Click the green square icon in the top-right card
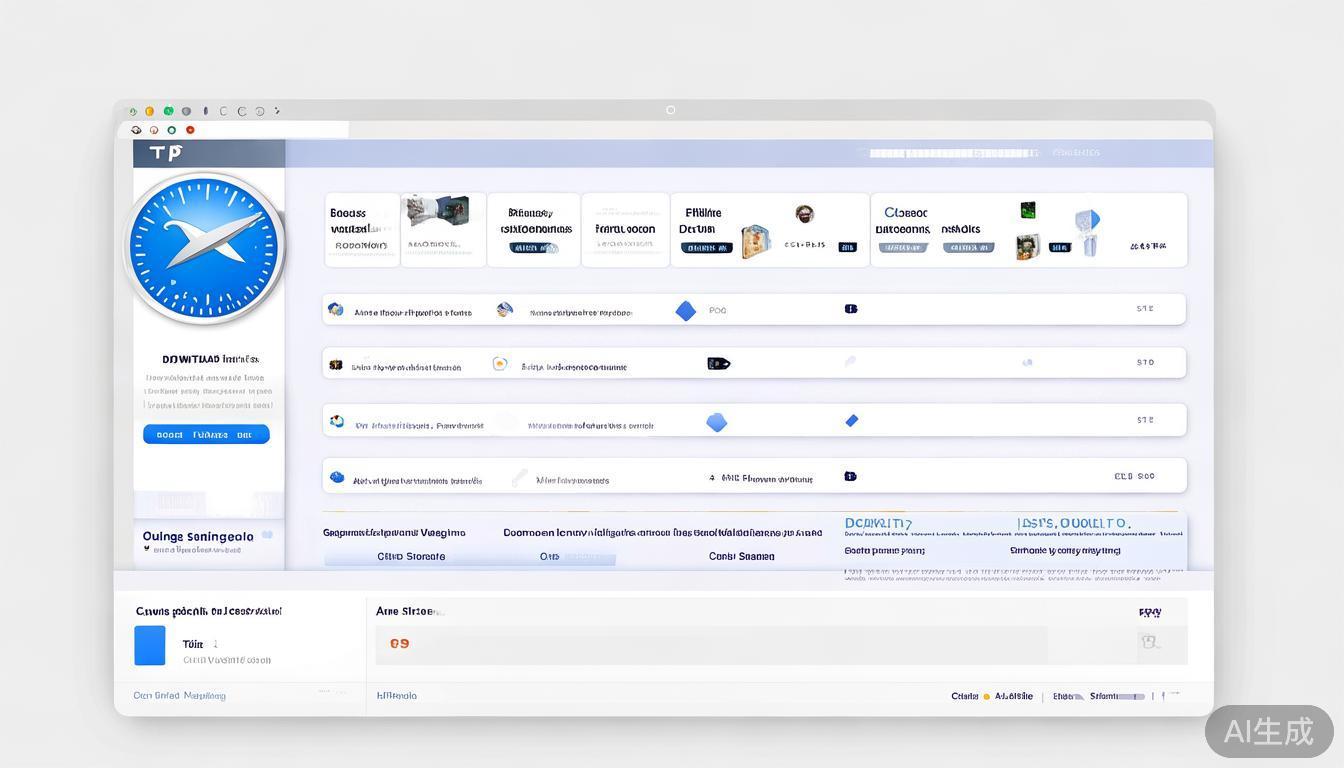Image resolution: width=1344 pixels, height=768 pixels. pos(1027,210)
